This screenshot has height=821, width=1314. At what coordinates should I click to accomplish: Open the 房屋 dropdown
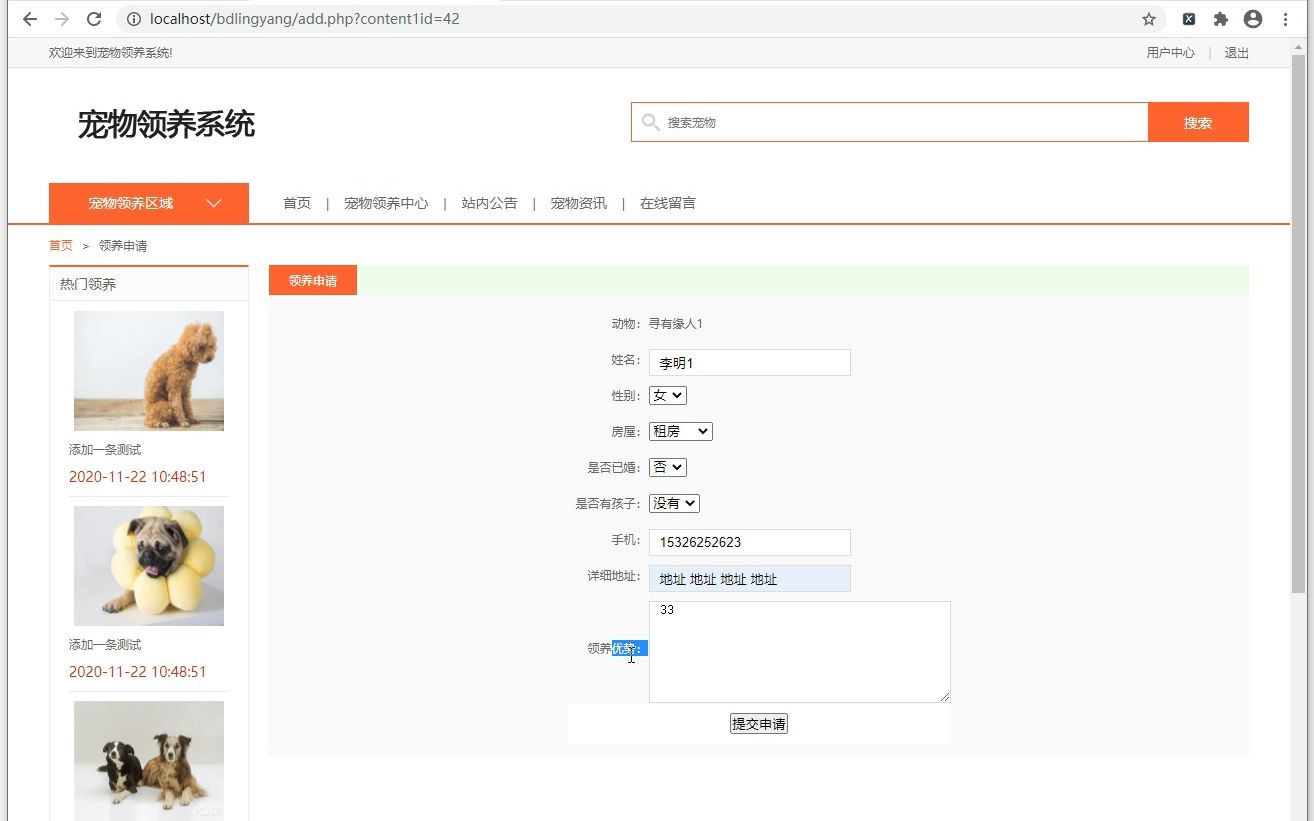click(681, 431)
